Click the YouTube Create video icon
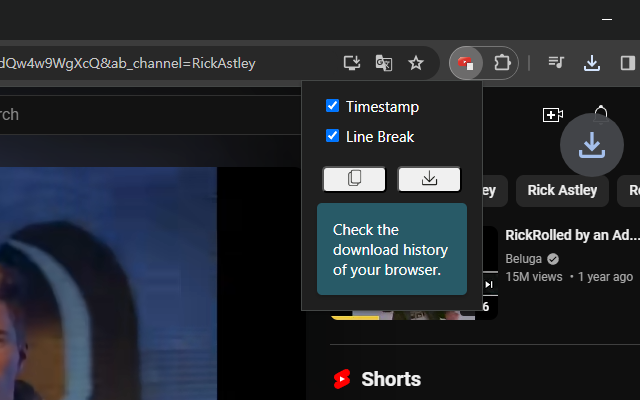The height and width of the screenshot is (400, 640). click(x=553, y=115)
